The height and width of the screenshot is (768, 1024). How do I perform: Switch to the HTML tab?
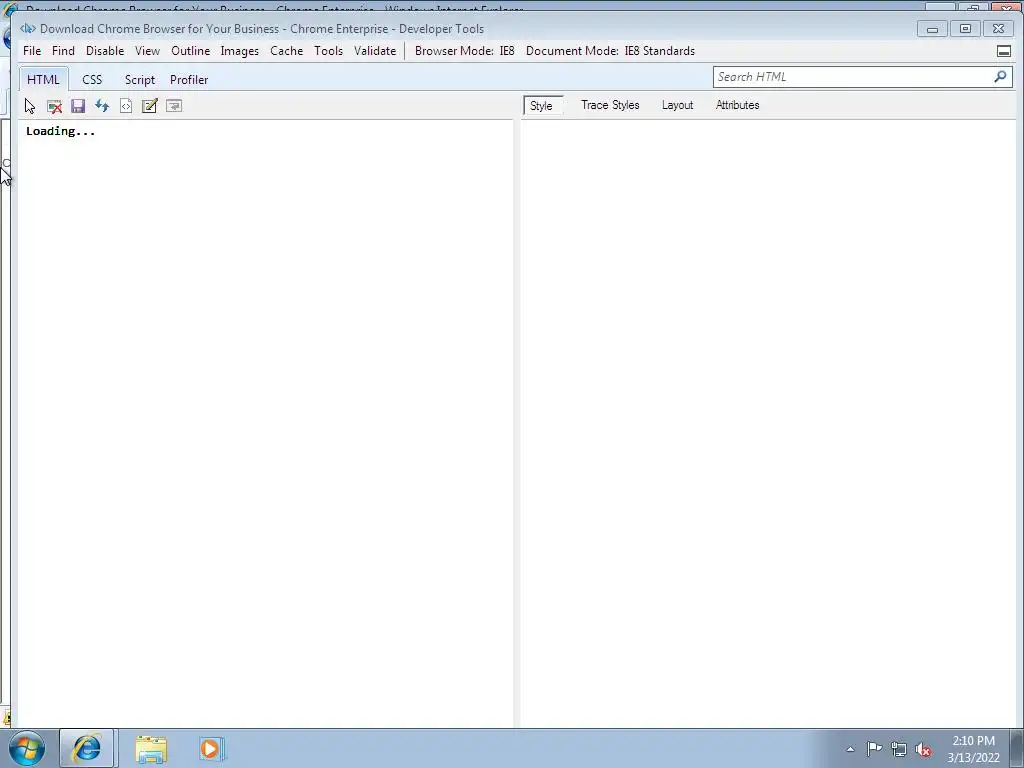(43, 80)
